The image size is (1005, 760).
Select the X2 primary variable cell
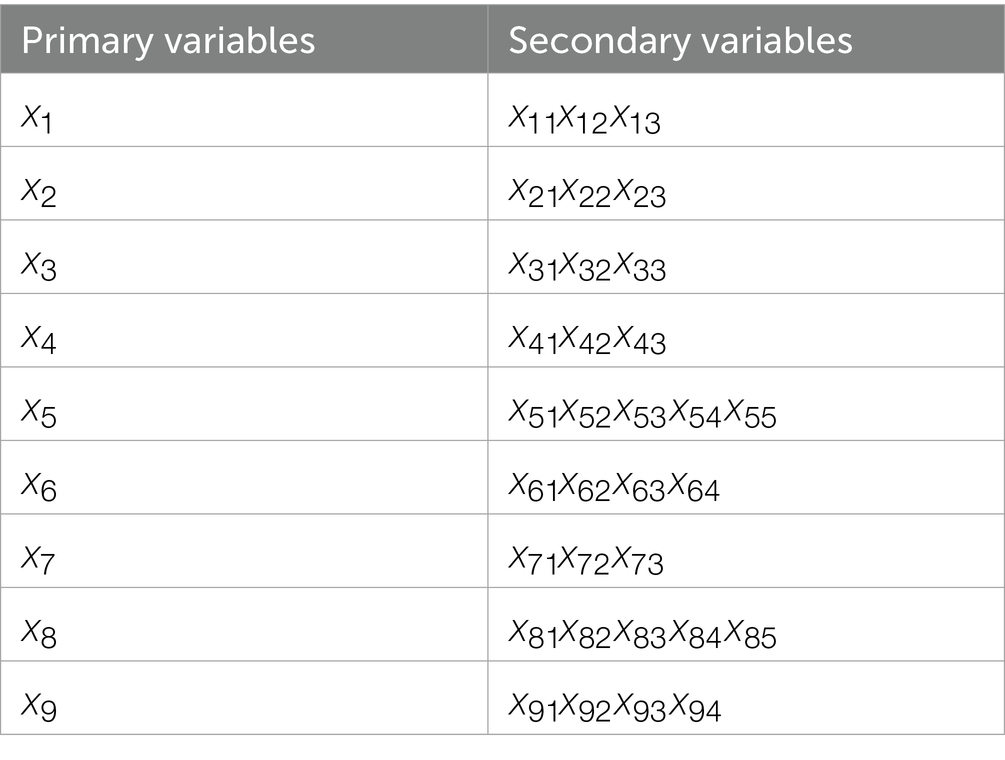pyautogui.click(x=40, y=193)
